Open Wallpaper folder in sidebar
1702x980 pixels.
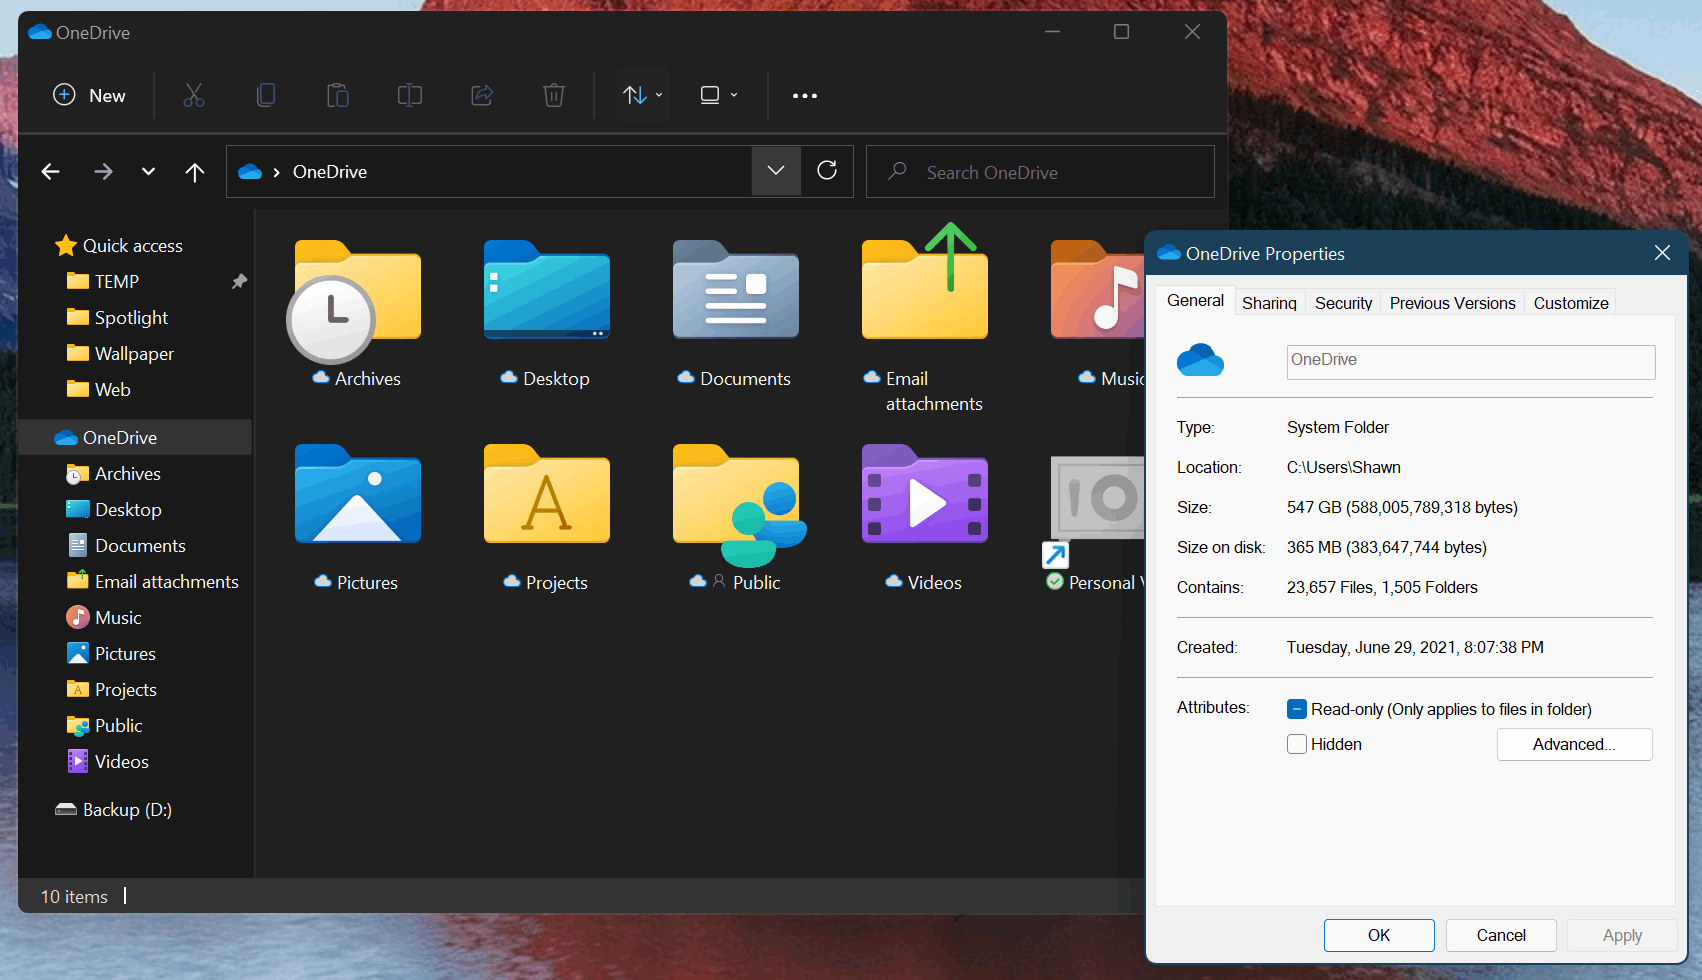(x=134, y=353)
